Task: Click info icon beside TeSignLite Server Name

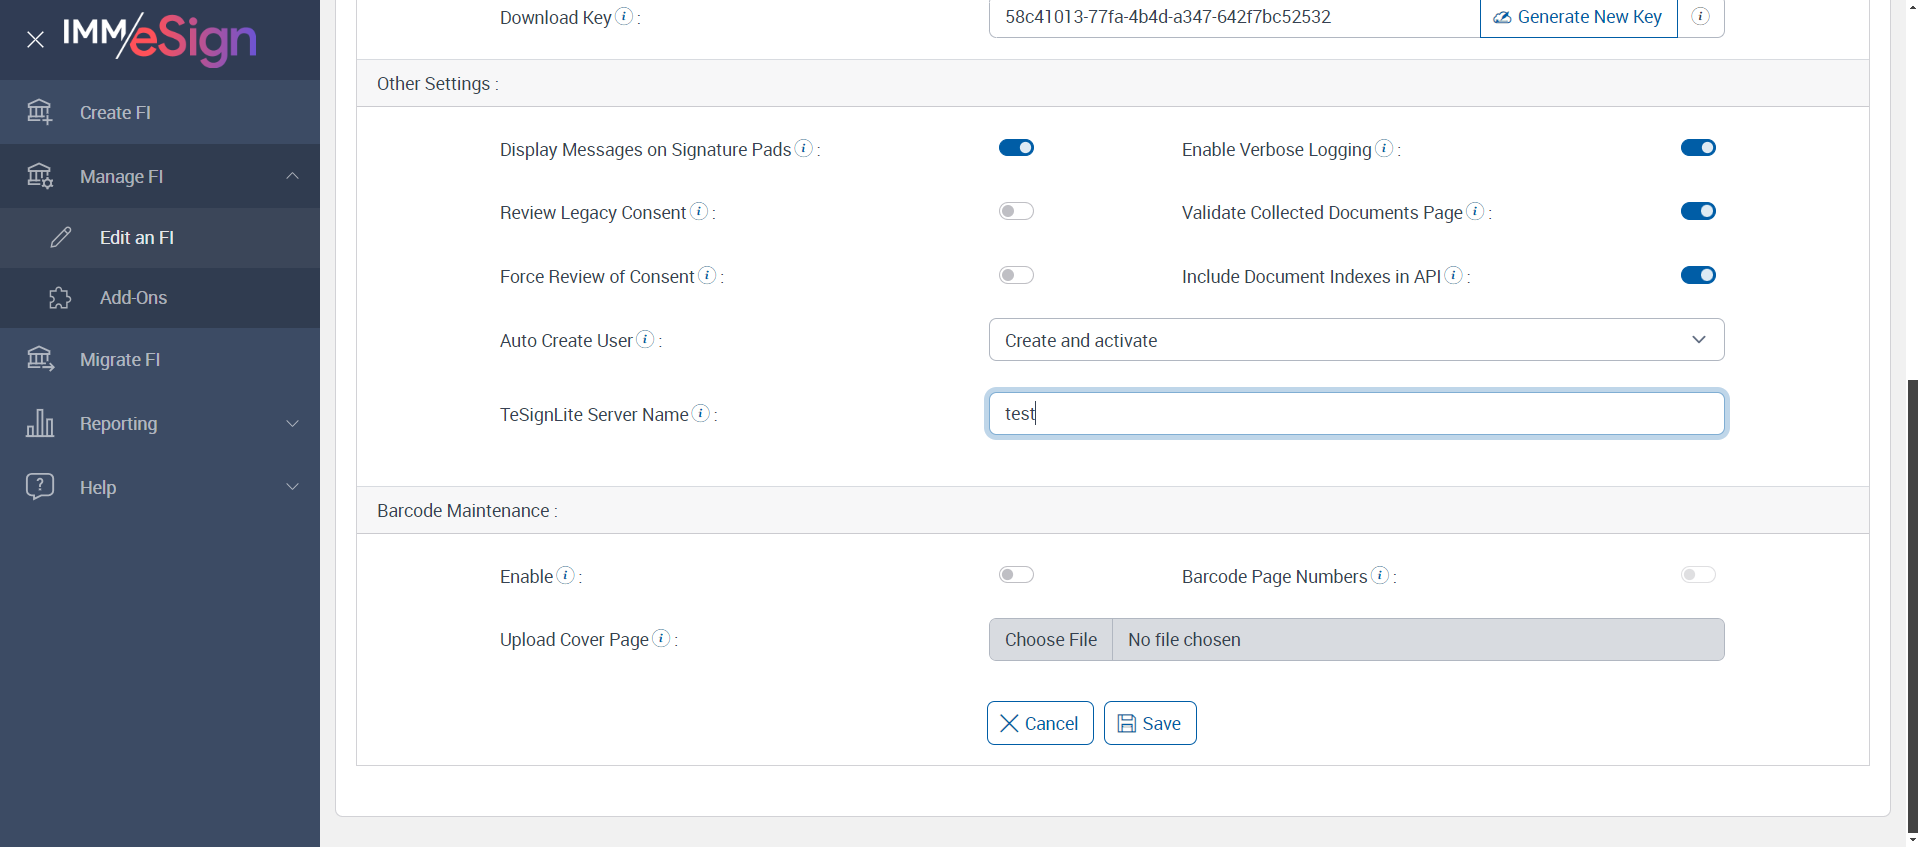Action: 701,413
